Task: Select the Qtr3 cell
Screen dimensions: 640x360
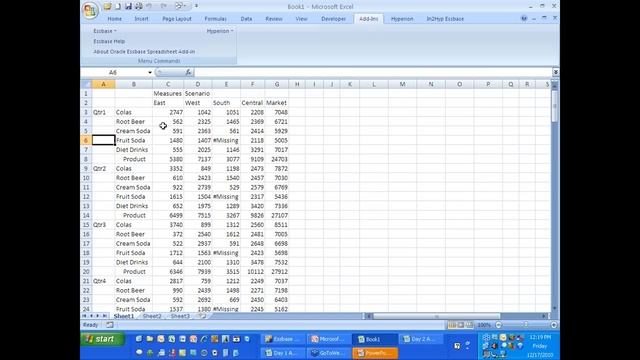Action: (103, 225)
